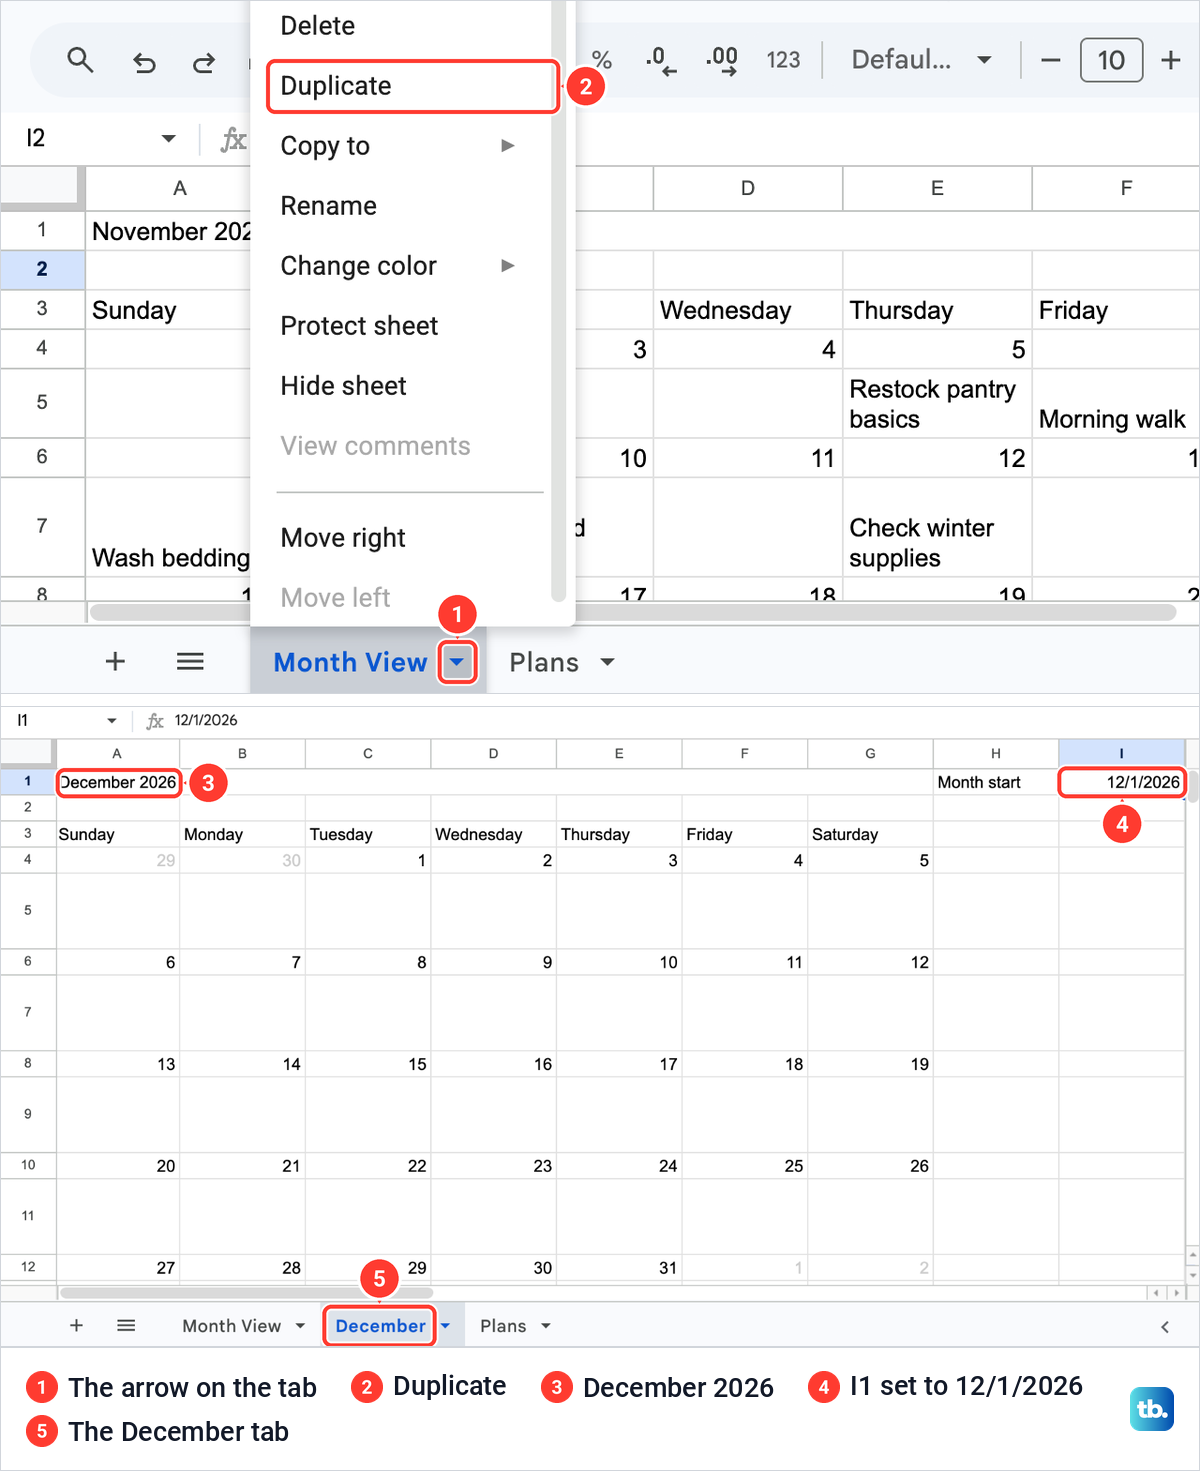Open the lower Month View tab dropdown arrow

pyautogui.click(x=300, y=1326)
